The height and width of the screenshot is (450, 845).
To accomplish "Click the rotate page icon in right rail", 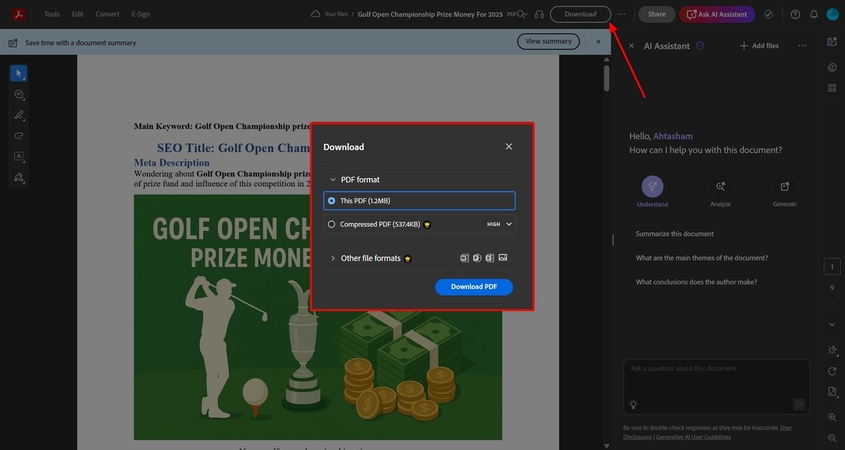I will pyautogui.click(x=832, y=371).
